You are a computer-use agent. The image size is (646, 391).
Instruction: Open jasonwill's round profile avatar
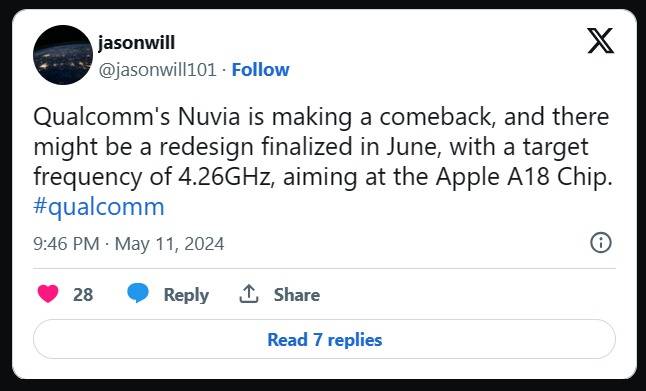(x=63, y=55)
